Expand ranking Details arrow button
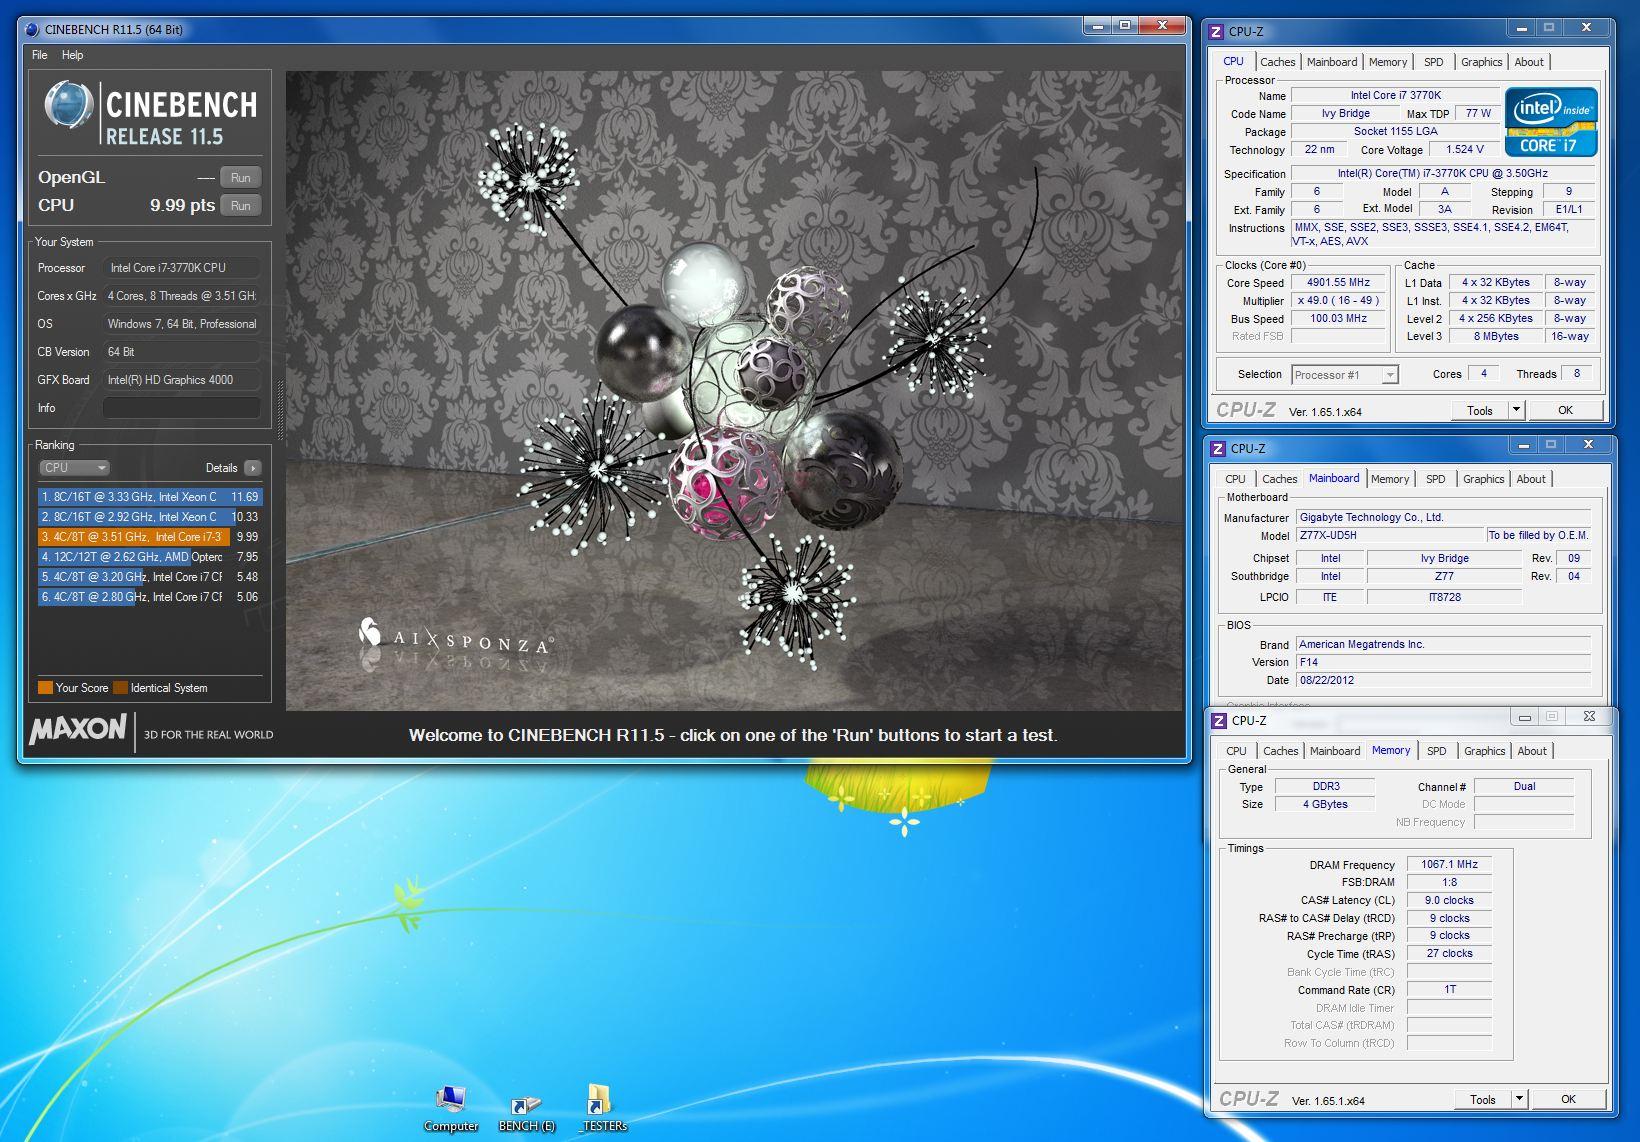Screen dimensions: 1640x1142 click(252, 467)
